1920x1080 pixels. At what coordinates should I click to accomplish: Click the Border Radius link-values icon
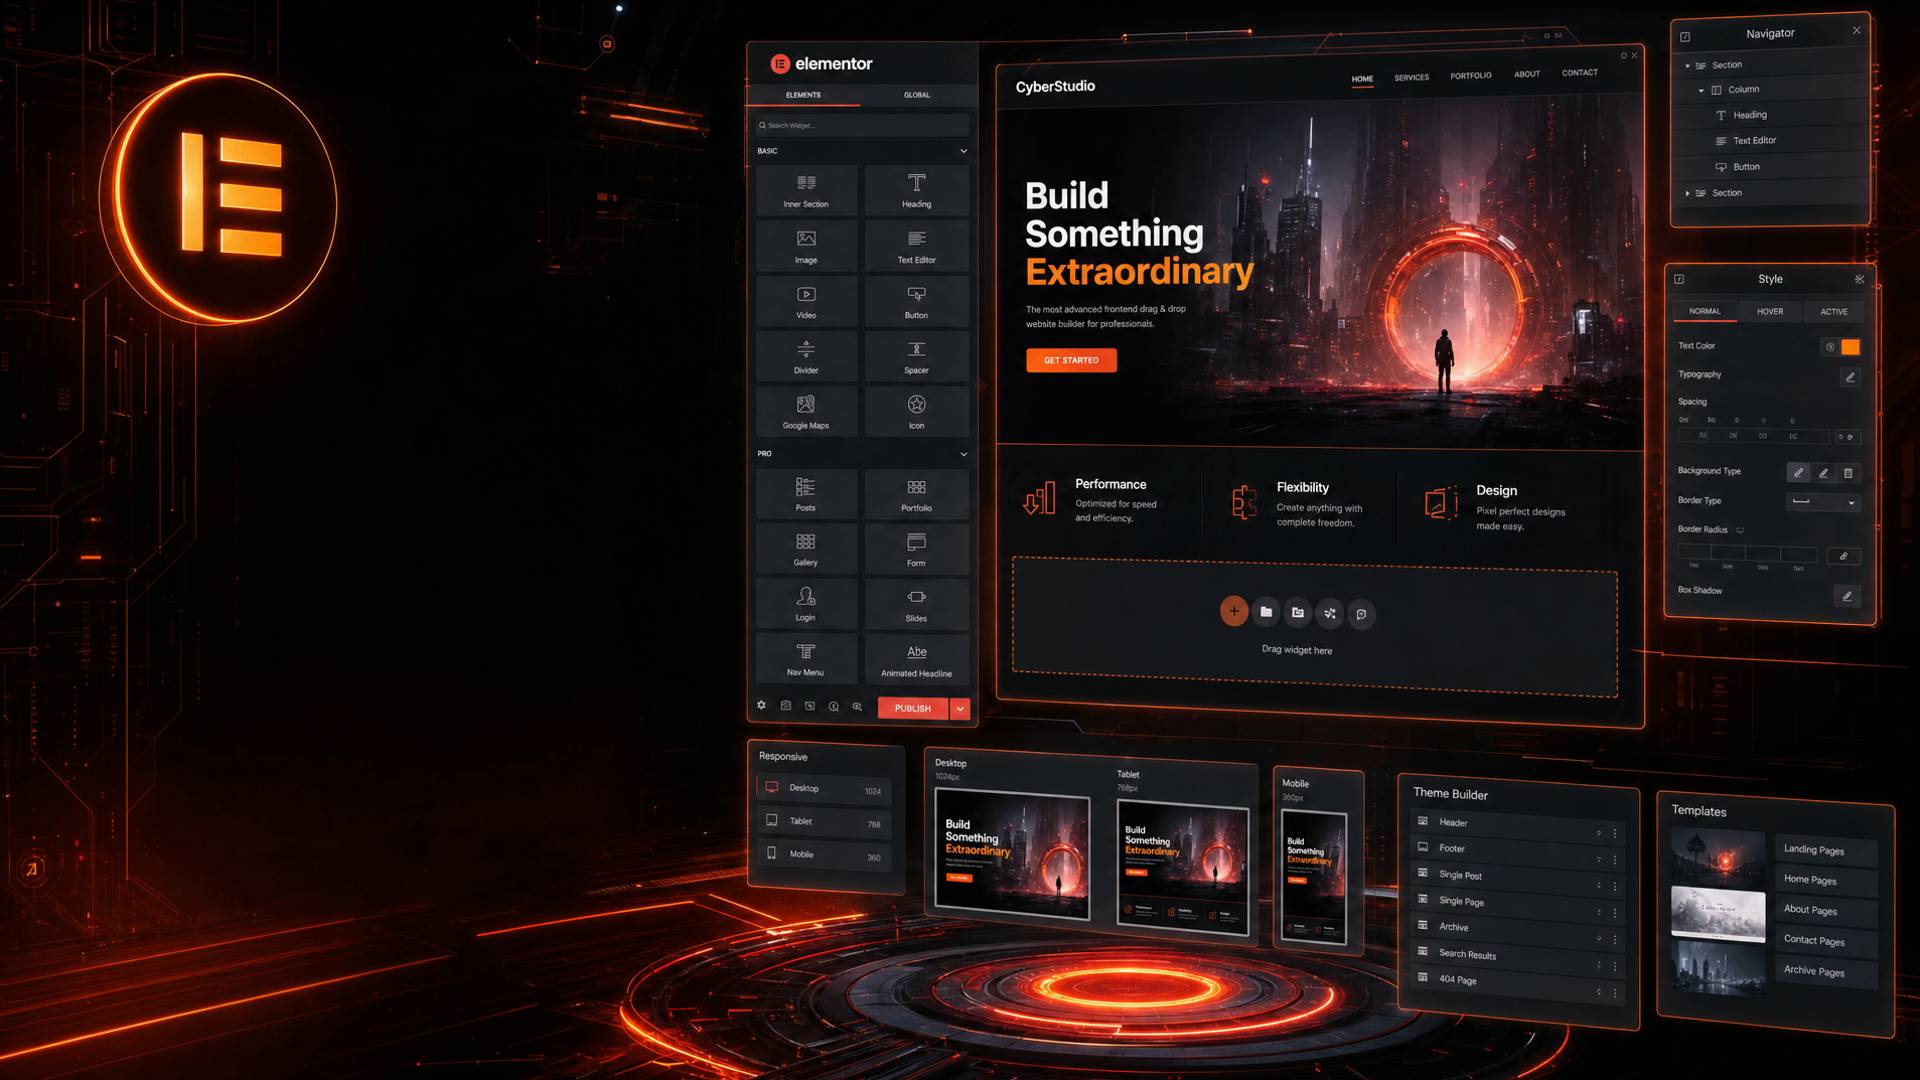pyautogui.click(x=1843, y=556)
